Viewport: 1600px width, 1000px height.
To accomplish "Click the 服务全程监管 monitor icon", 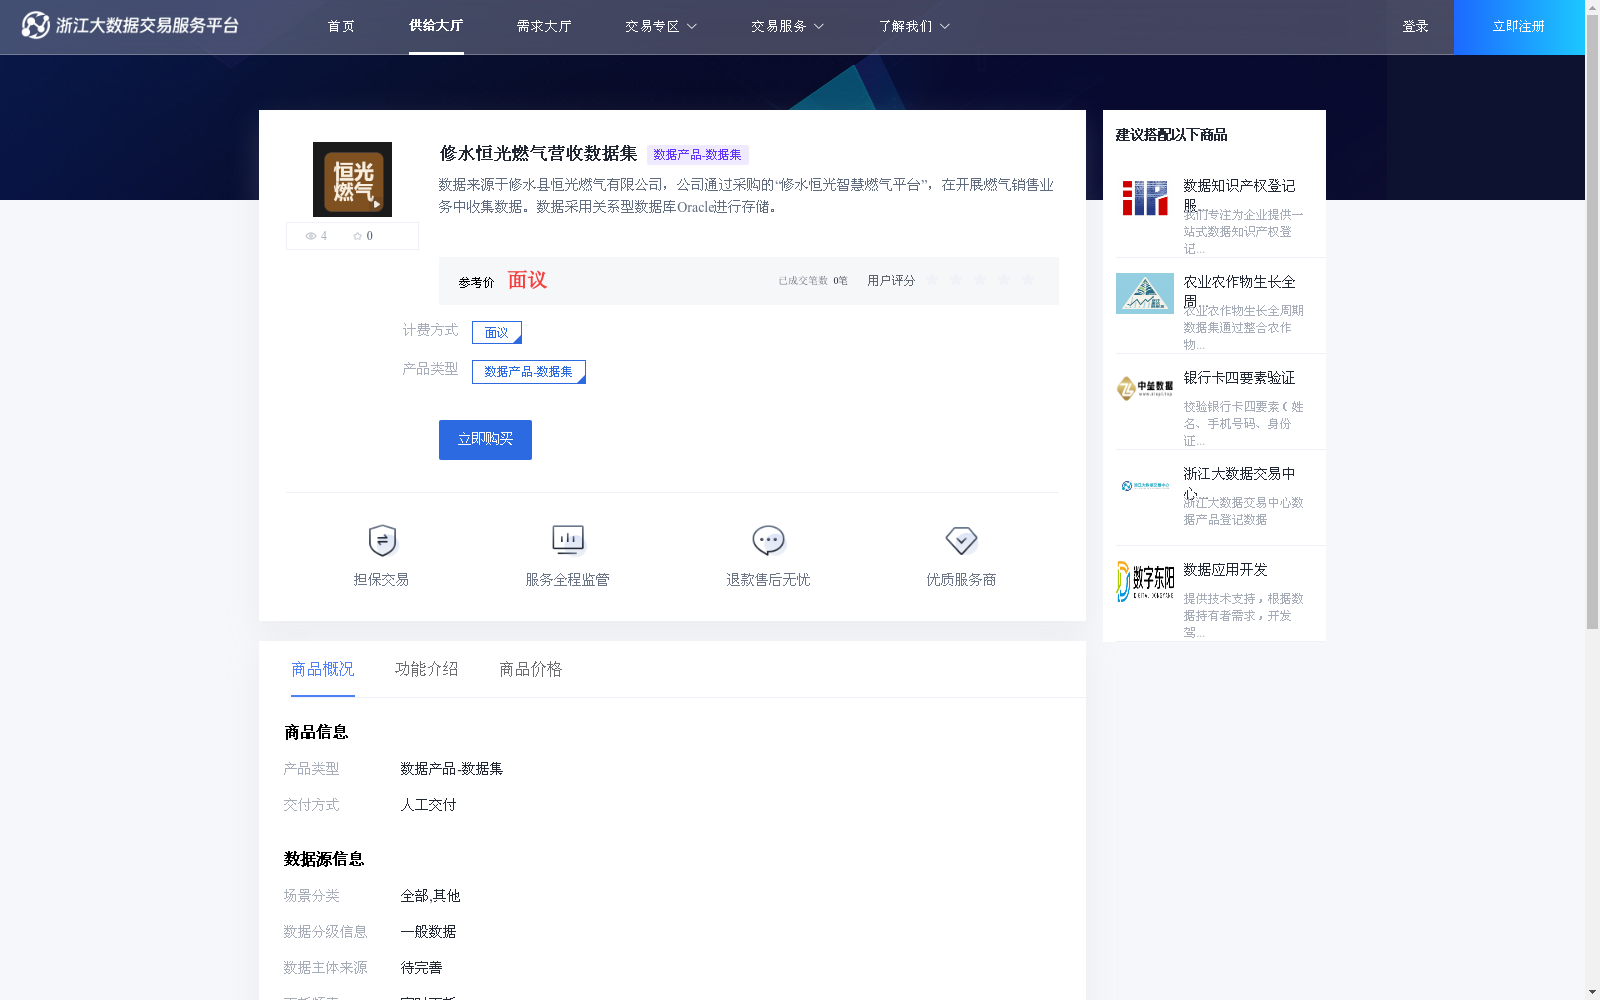I will (568, 541).
